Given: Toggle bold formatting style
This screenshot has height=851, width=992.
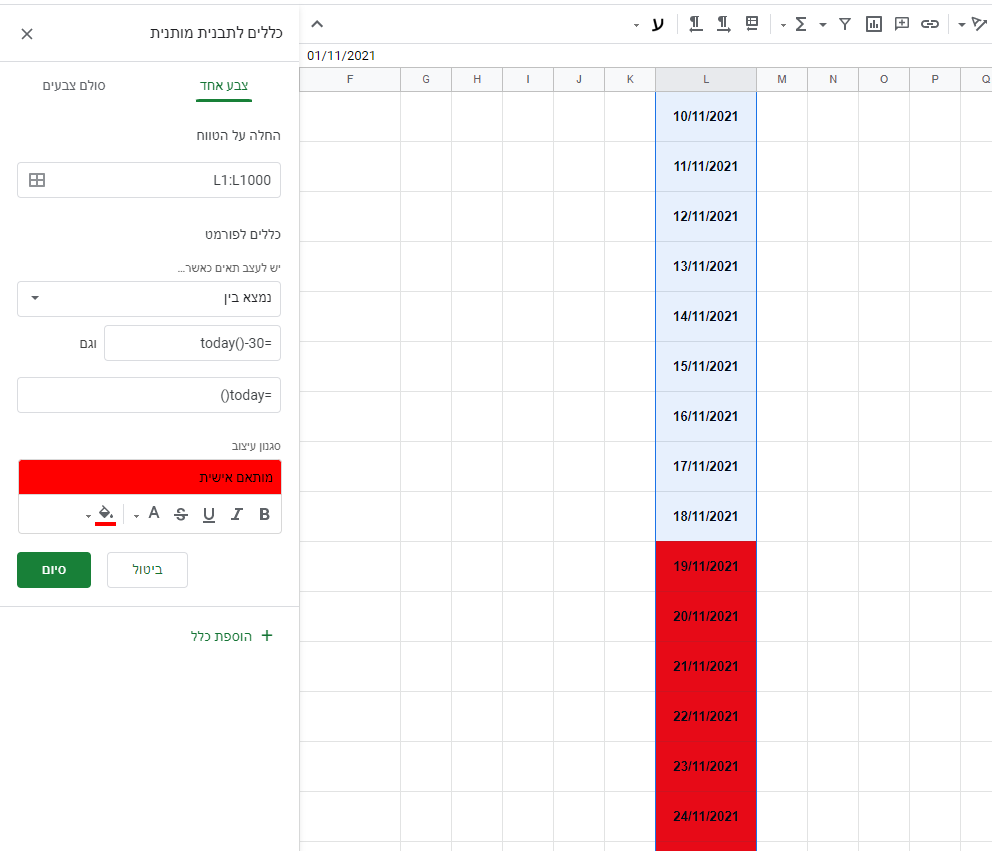Looking at the screenshot, I should coord(264,514).
